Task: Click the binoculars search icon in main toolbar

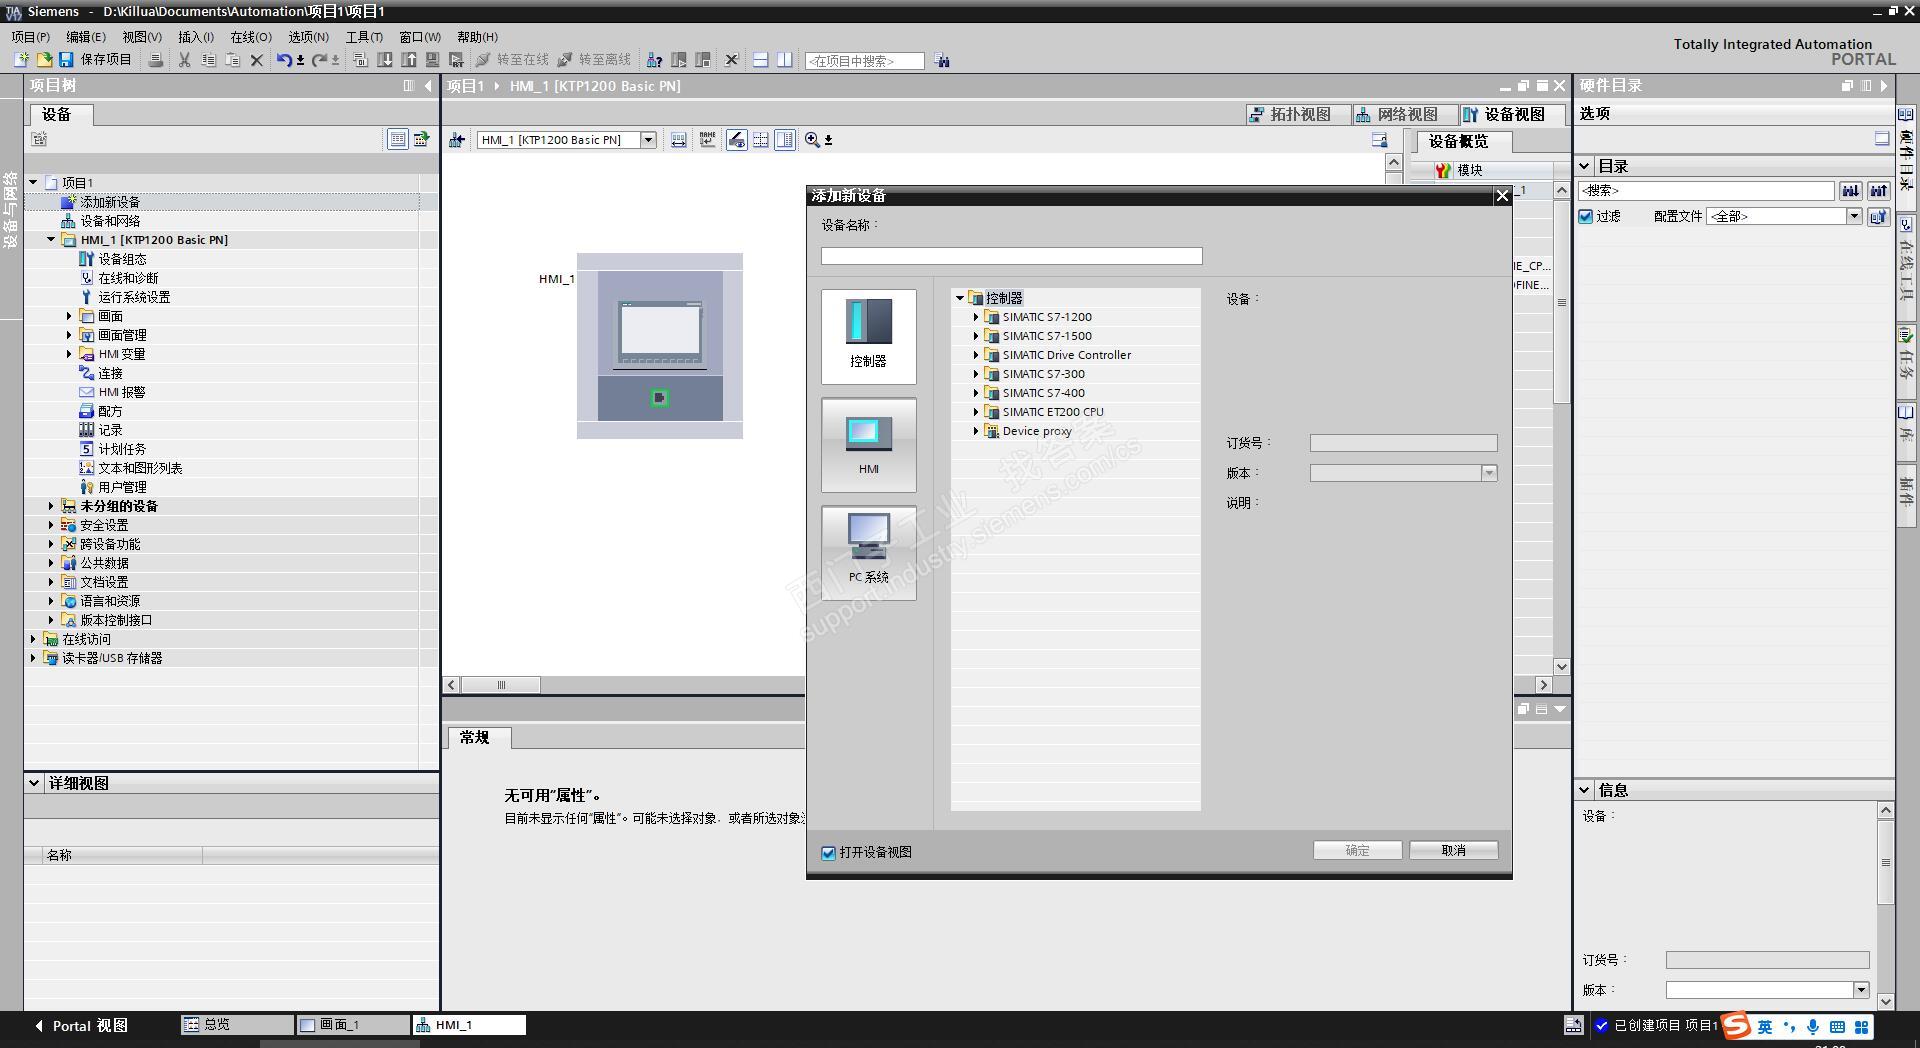Action: (942, 61)
